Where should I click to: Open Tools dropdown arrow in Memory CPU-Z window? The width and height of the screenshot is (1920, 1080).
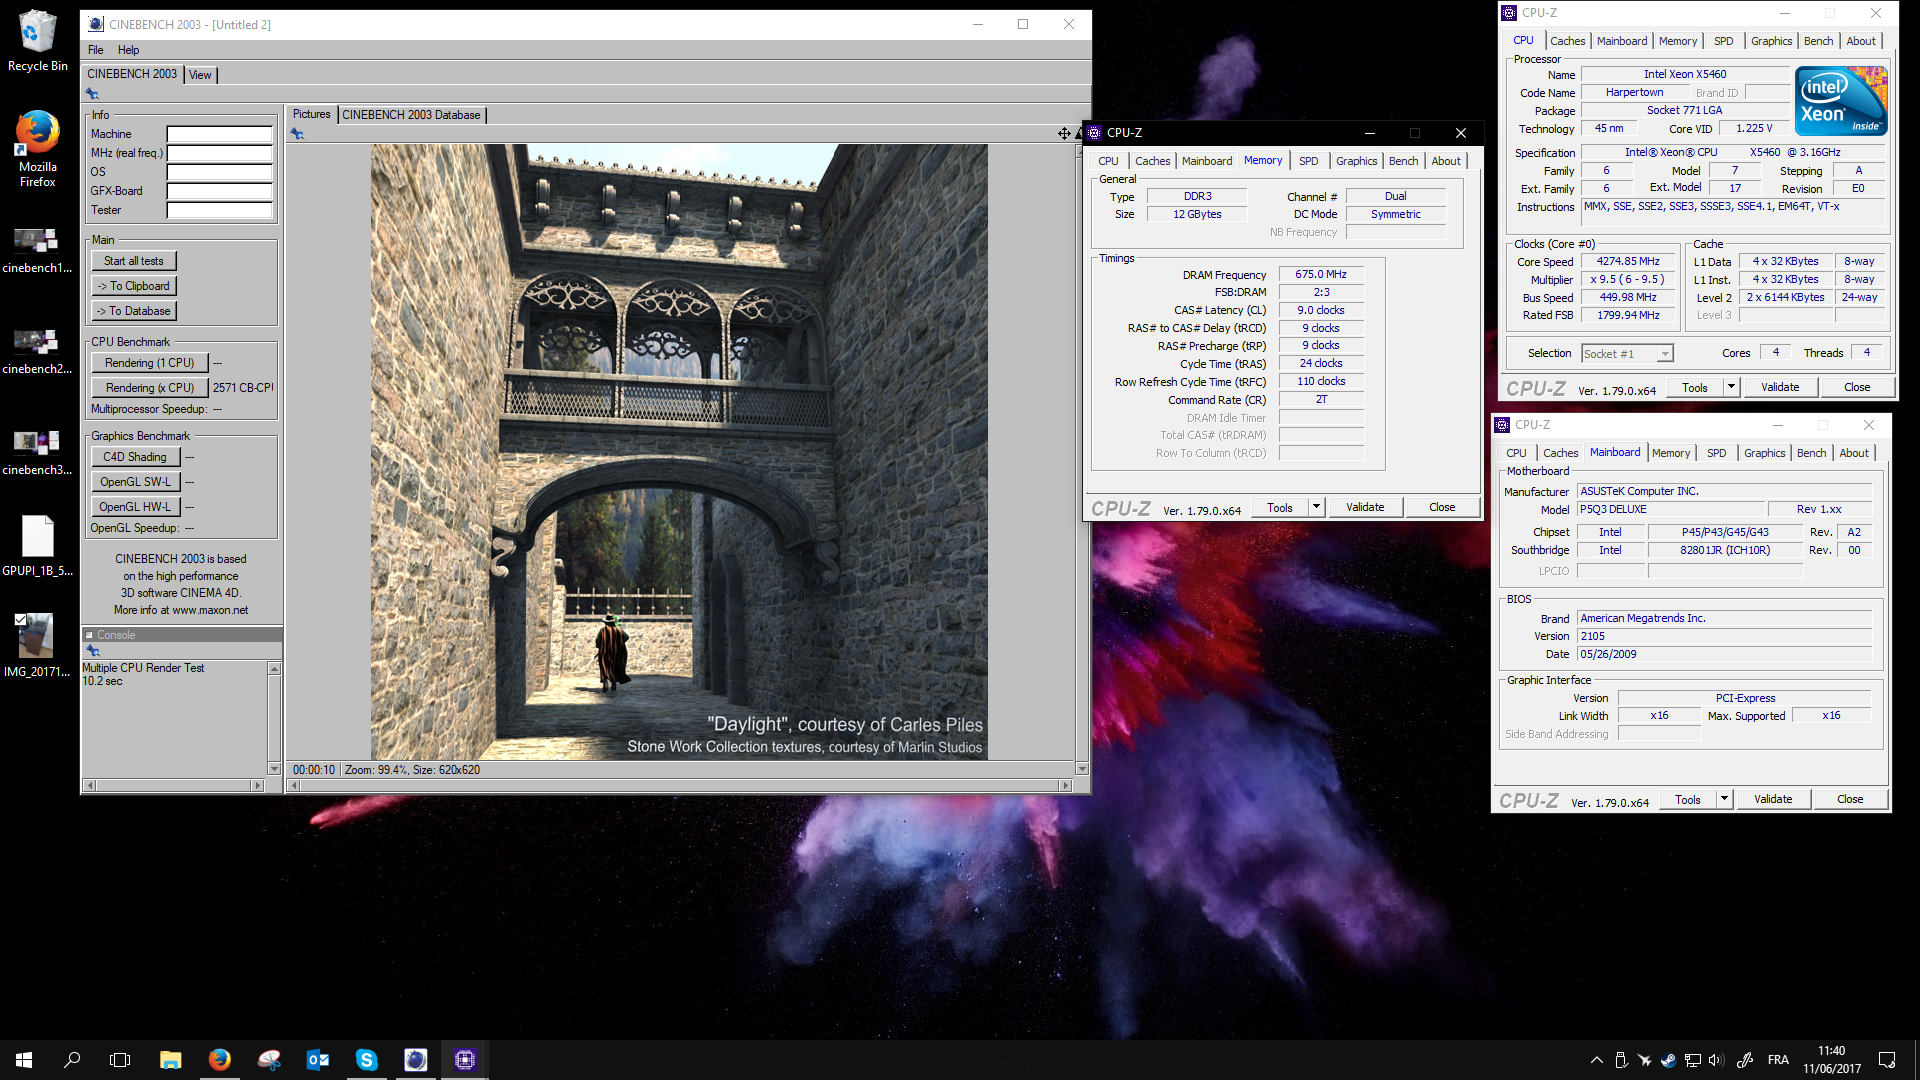tap(1317, 507)
